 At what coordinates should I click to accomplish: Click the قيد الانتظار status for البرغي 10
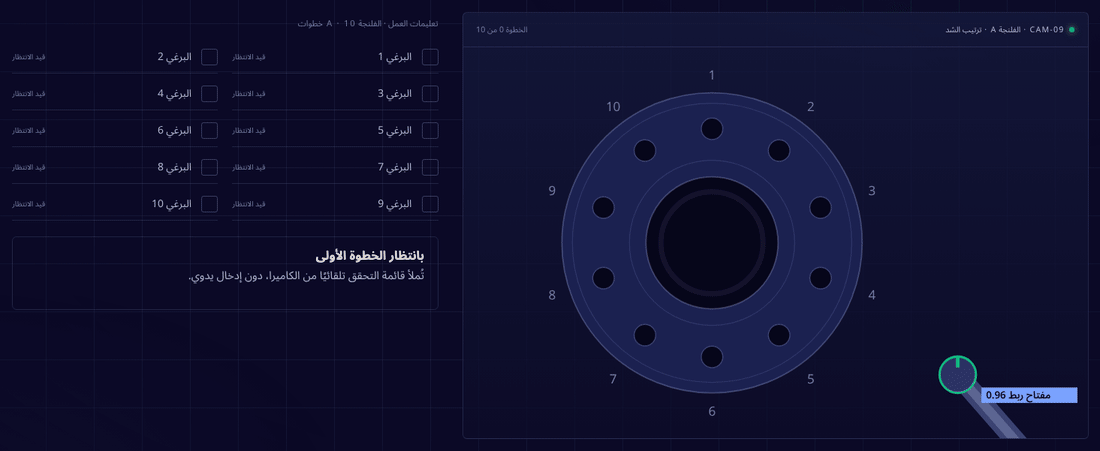pyautogui.click(x=29, y=204)
